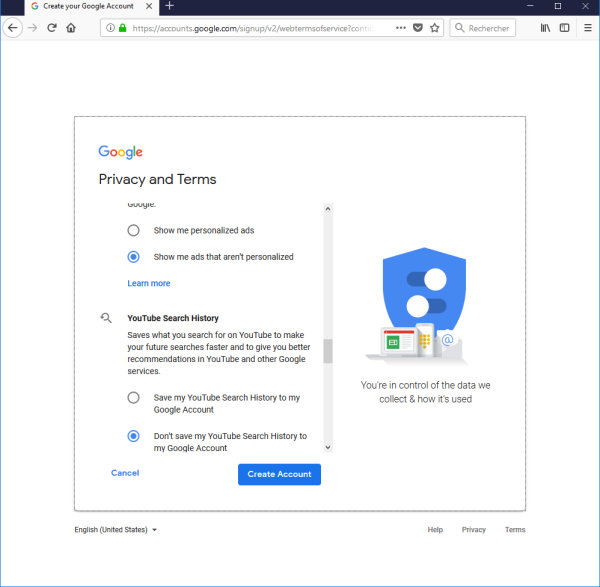Select Save my YouTube Search History option
This screenshot has height=587, width=600.
[134, 398]
